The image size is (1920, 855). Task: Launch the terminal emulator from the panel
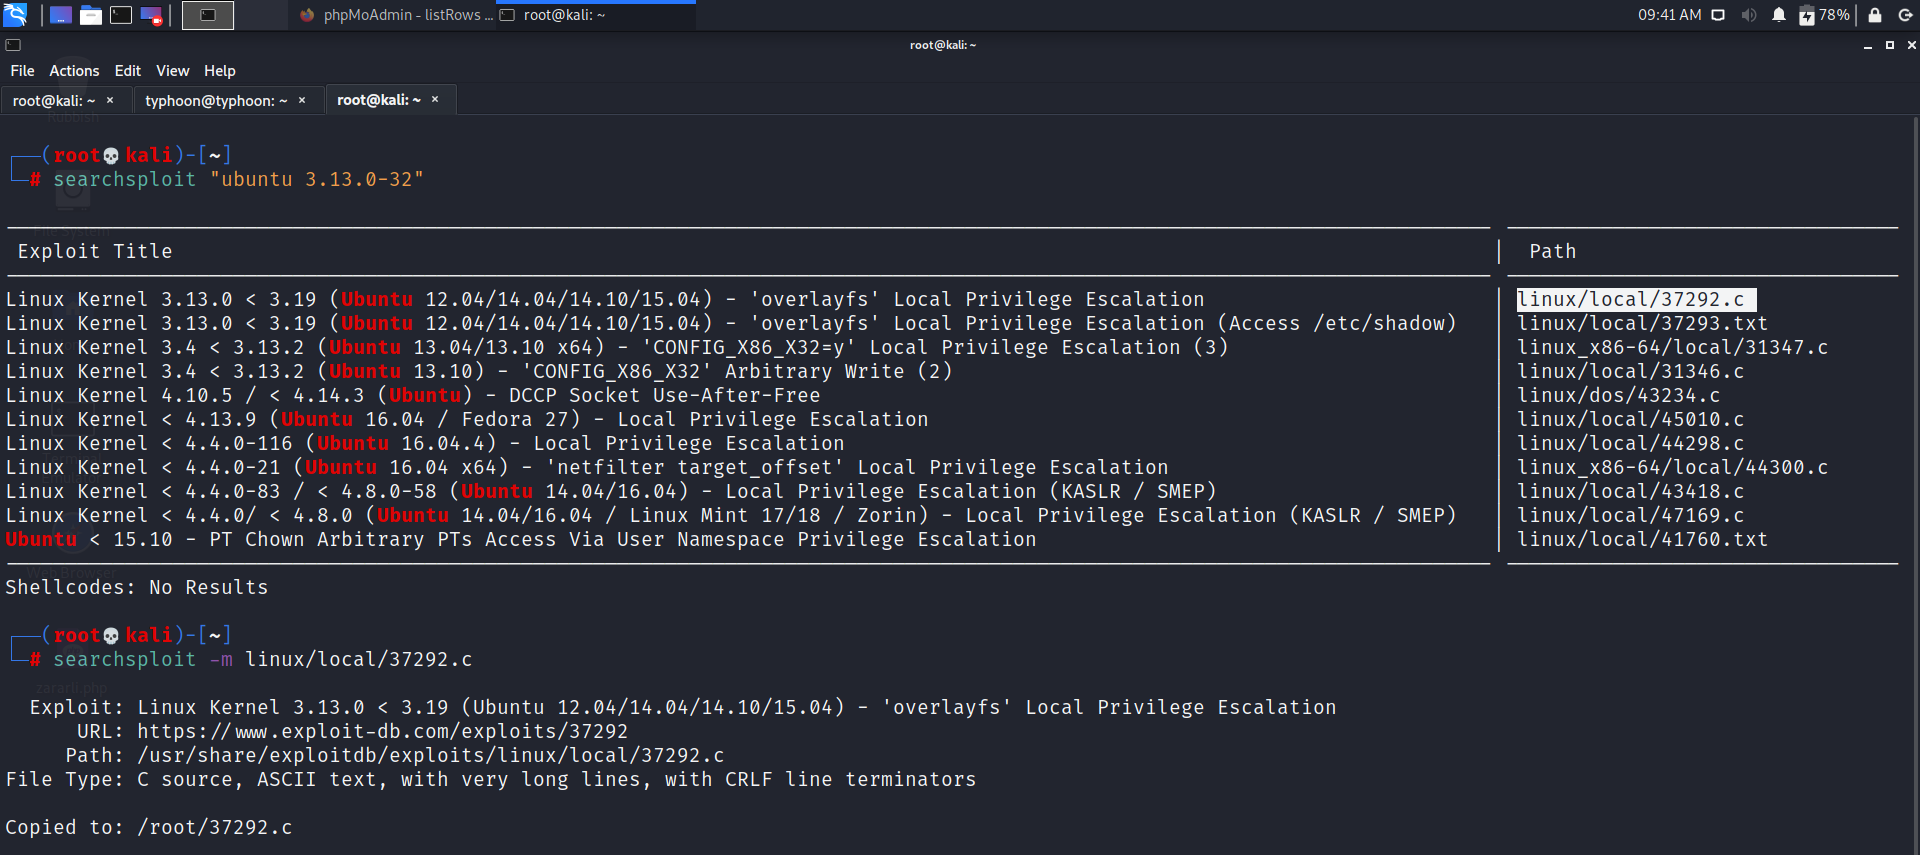point(121,15)
